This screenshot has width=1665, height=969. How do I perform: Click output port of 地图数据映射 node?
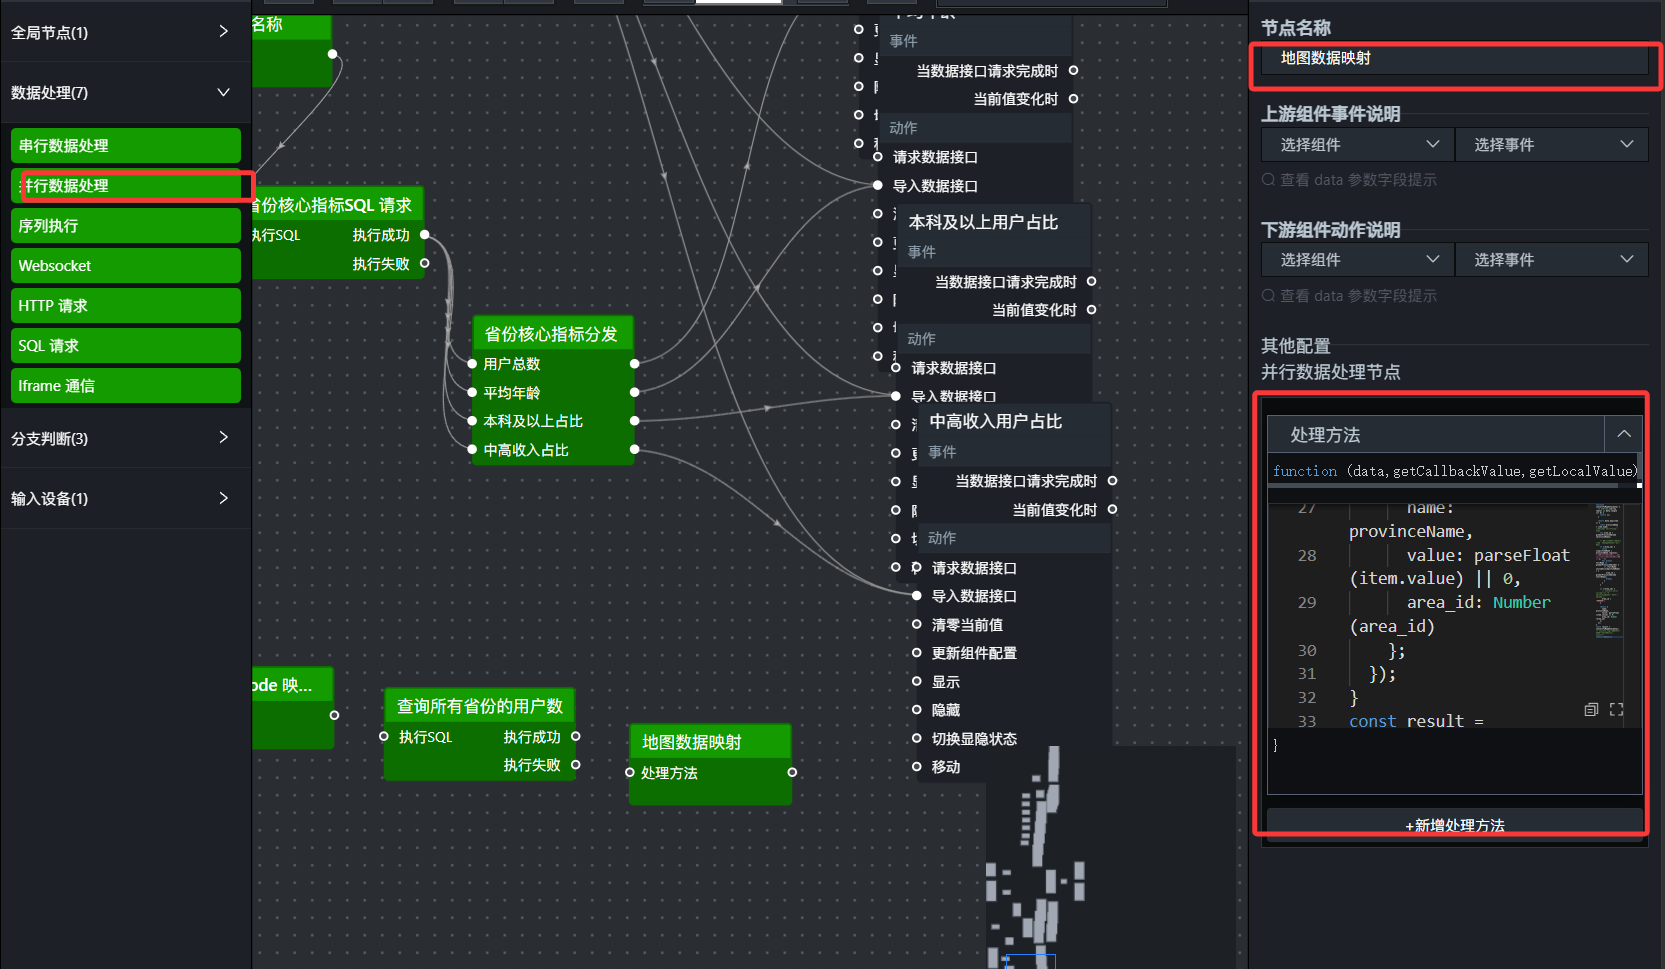(x=792, y=772)
